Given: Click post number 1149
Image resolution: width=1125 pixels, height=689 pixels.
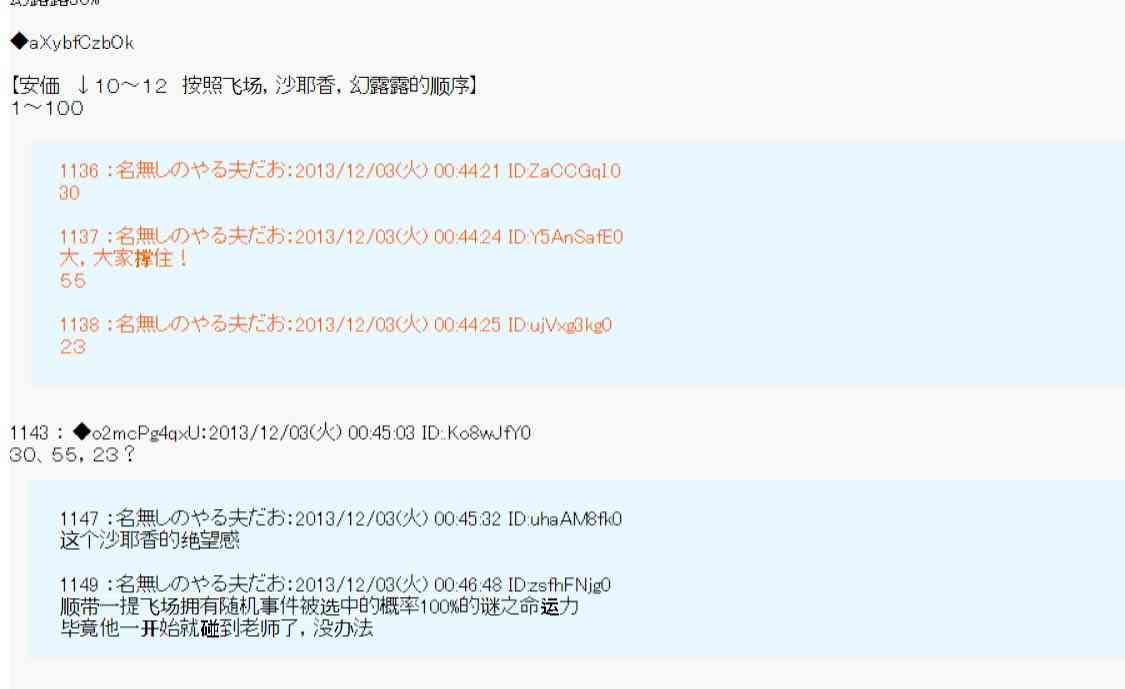Looking at the screenshot, I should (x=79, y=585).
